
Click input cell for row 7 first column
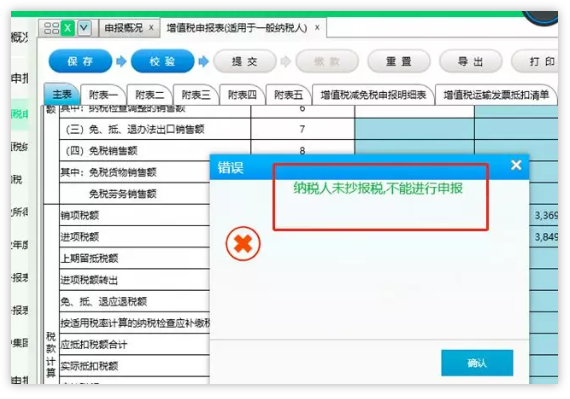[x=414, y=129]
